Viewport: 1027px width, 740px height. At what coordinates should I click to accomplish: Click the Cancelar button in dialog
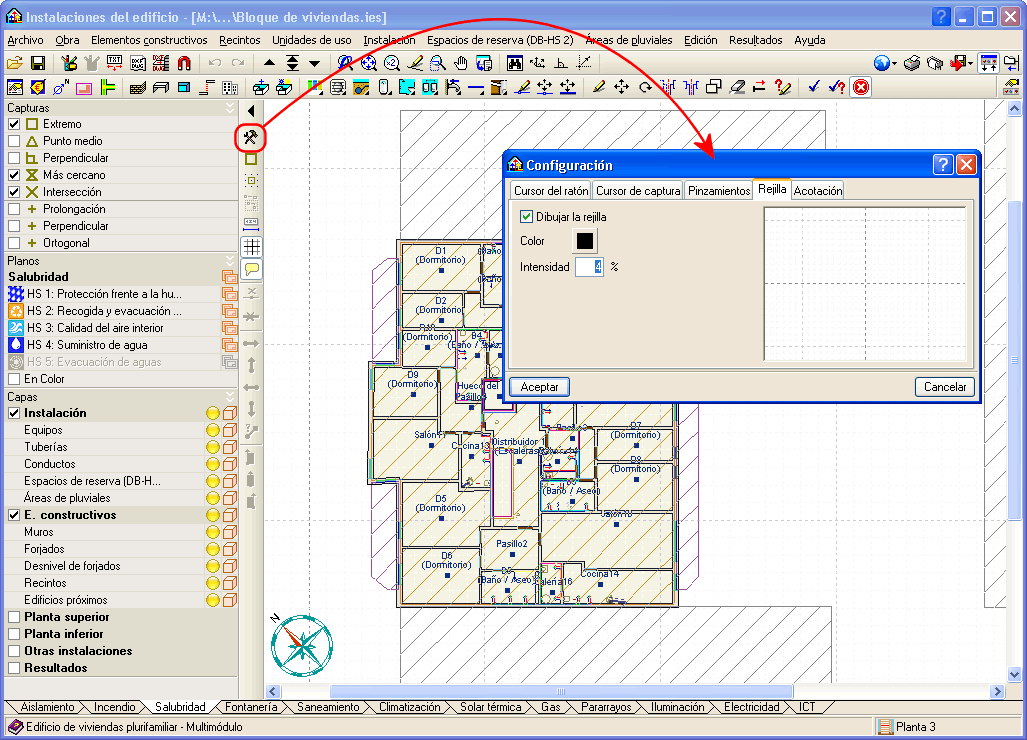pyautogui.click(x=944, y=387)
